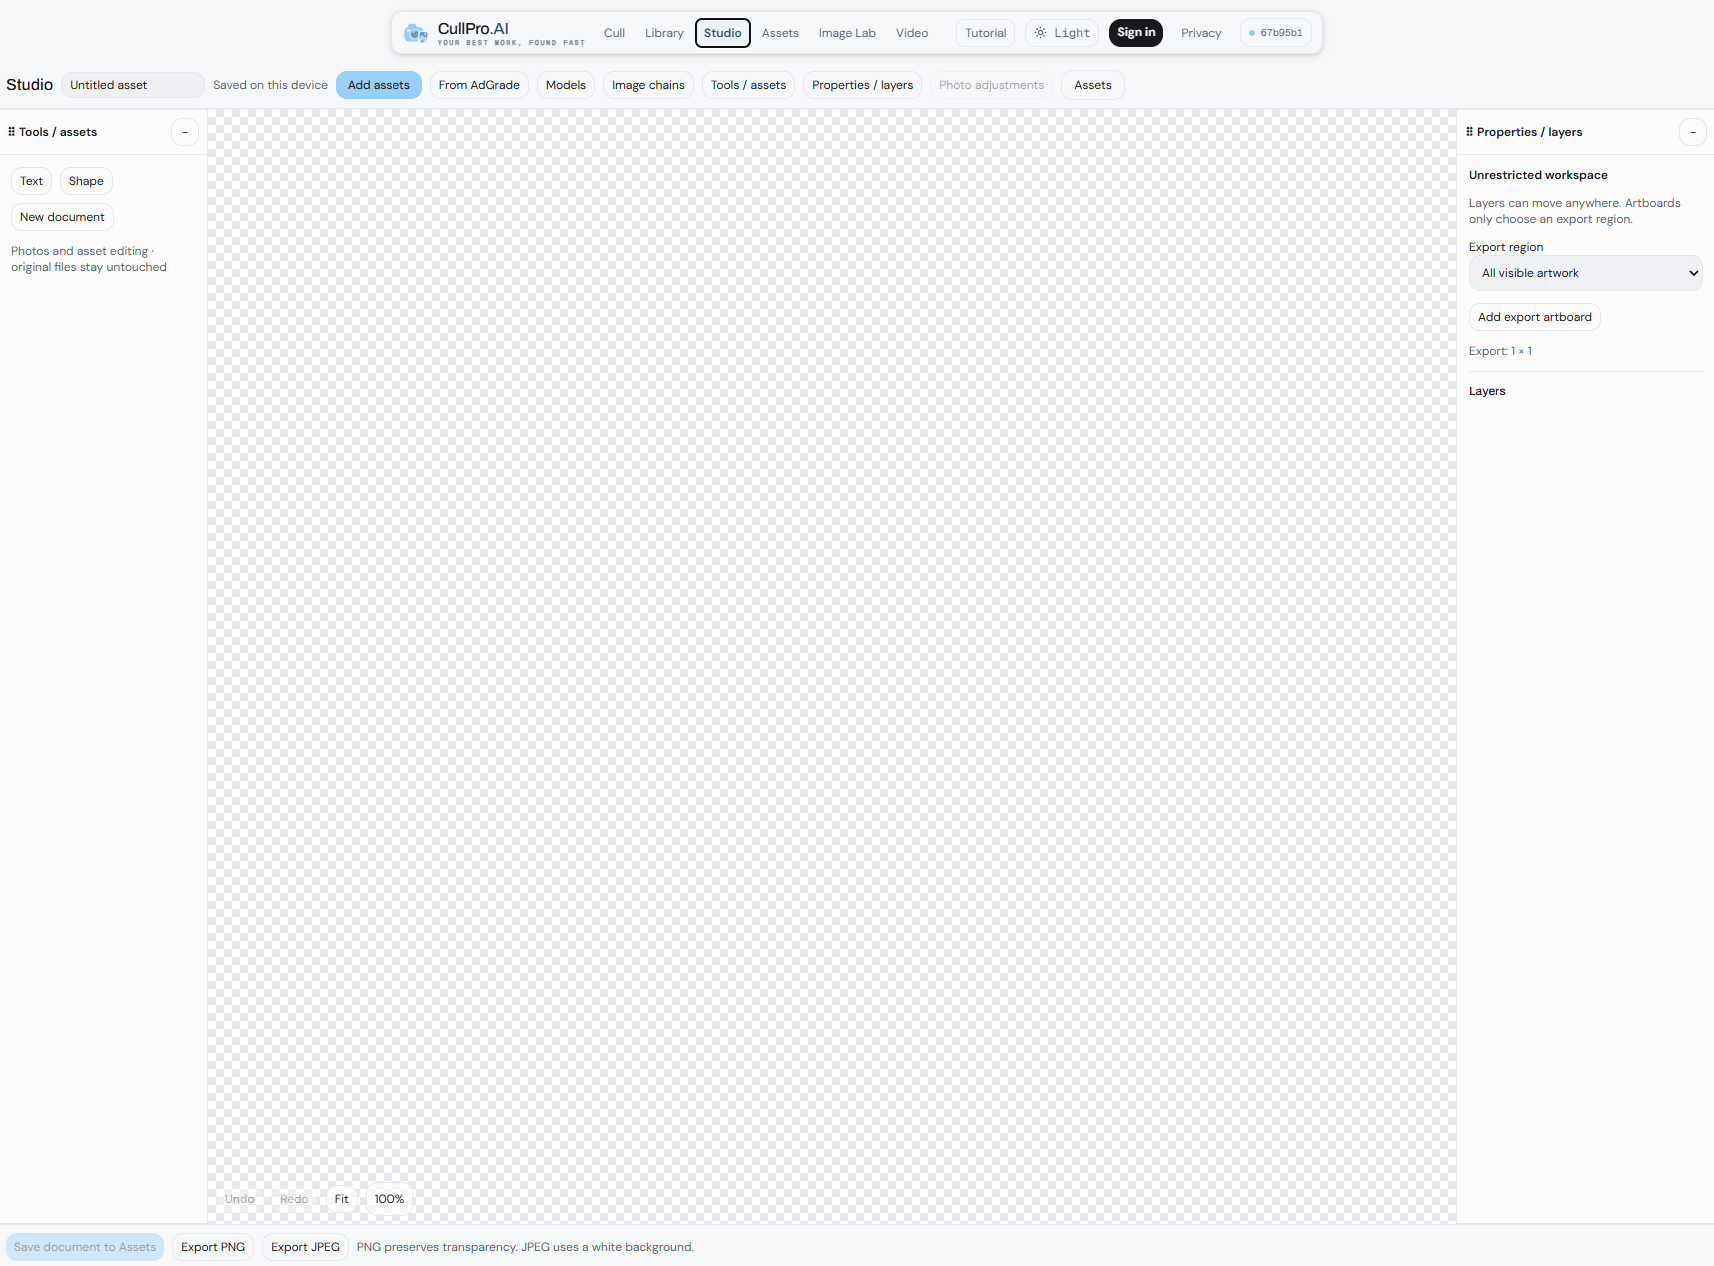Click the Assets button in Studio toolbar
This screenshot has width=1714, height=1266.
pos(1093,85)
